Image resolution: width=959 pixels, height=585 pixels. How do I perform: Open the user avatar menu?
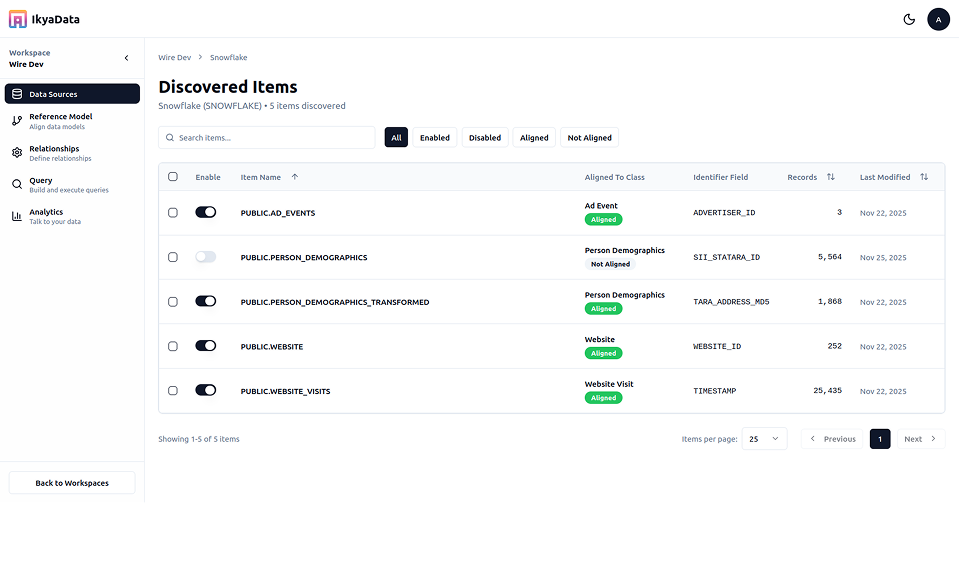pyautogui.click(x=938, y=19)
